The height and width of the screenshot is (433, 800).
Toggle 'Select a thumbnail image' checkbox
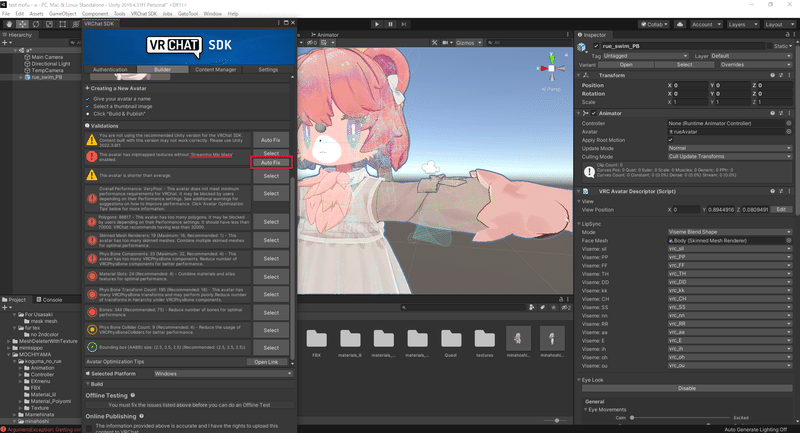[88, 107]
